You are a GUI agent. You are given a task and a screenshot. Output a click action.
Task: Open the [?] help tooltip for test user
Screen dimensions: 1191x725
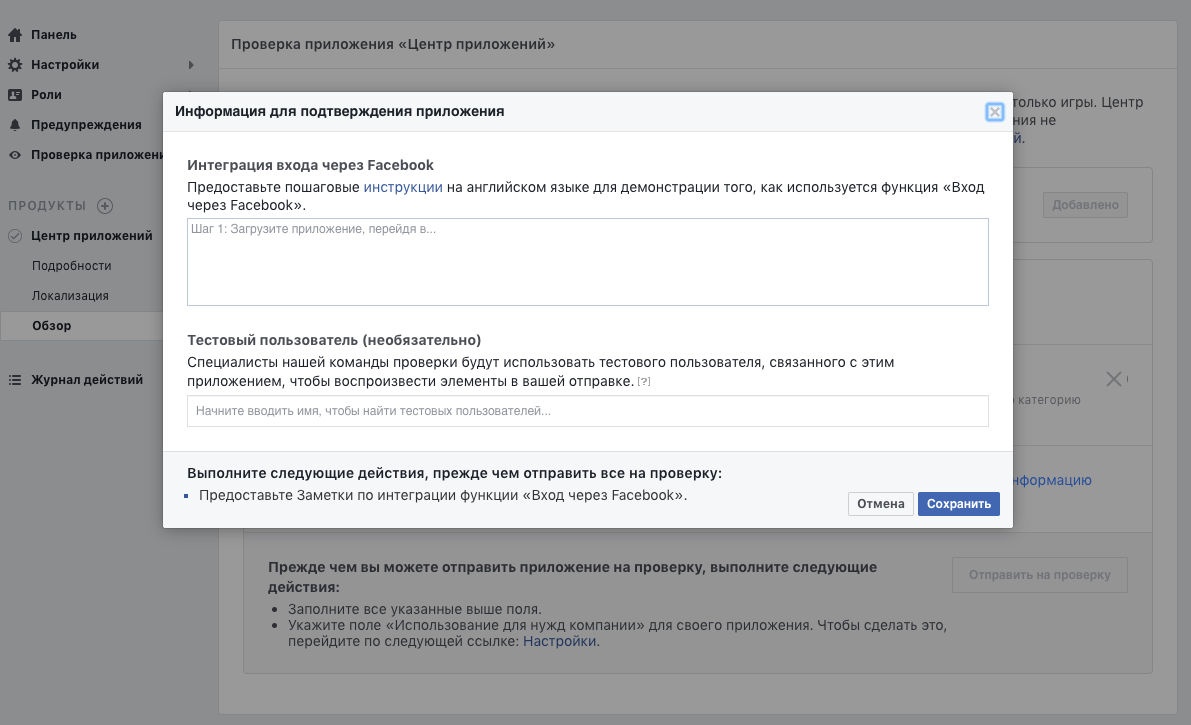click(643, 381)
